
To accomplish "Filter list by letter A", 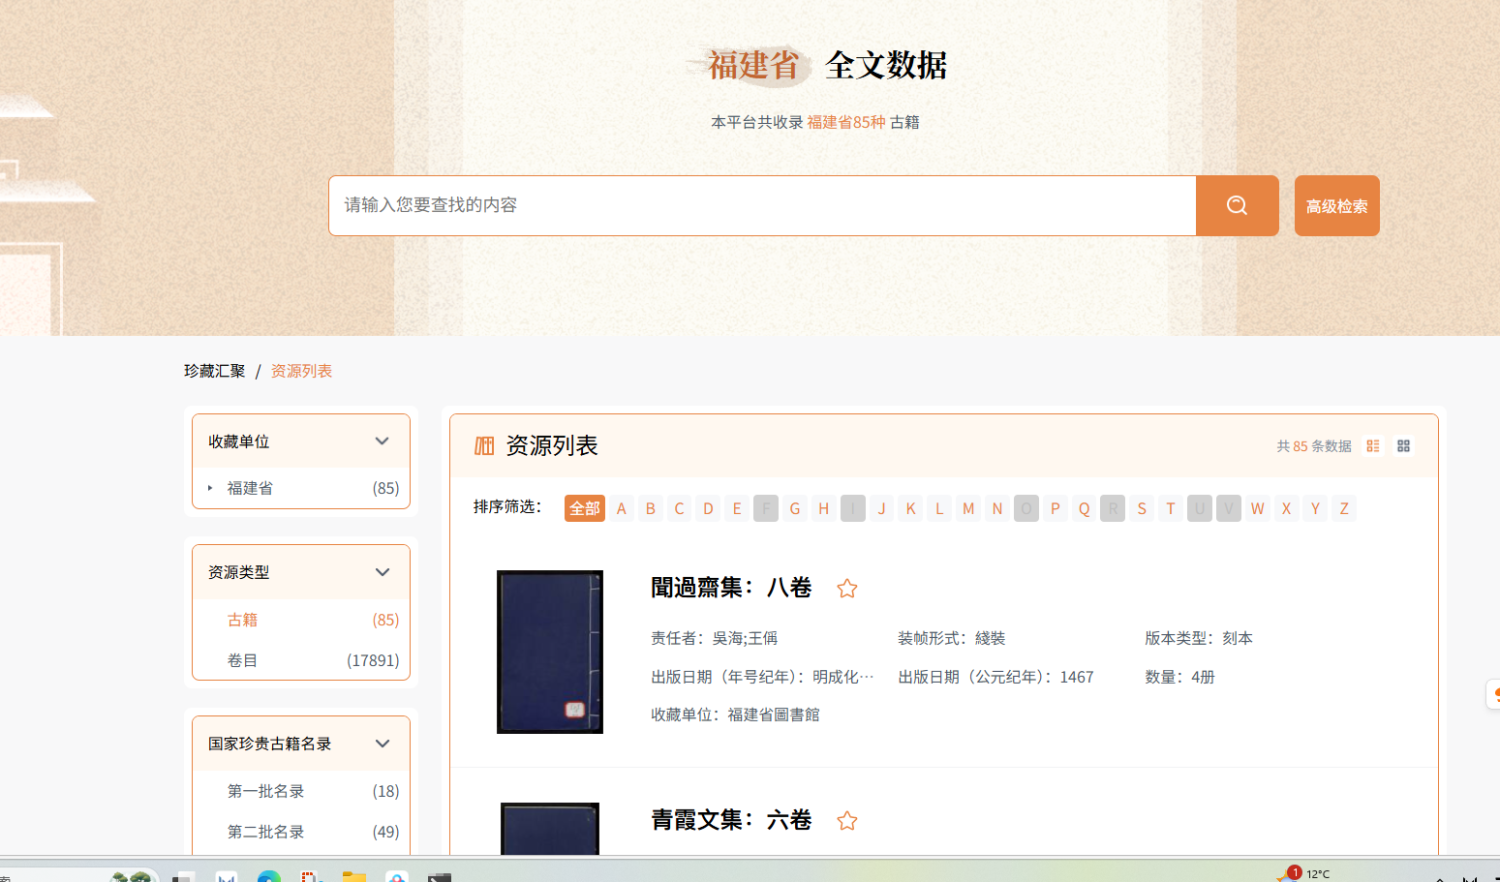I will [621, 508].
